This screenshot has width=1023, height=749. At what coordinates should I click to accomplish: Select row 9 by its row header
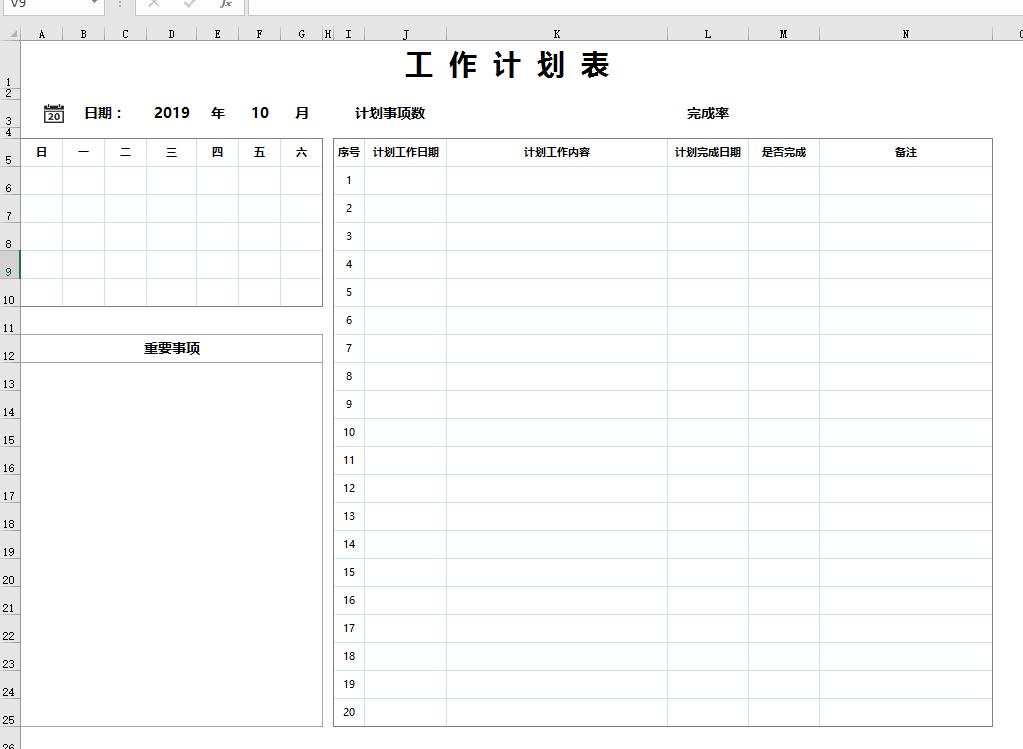[x=9, y=270]
